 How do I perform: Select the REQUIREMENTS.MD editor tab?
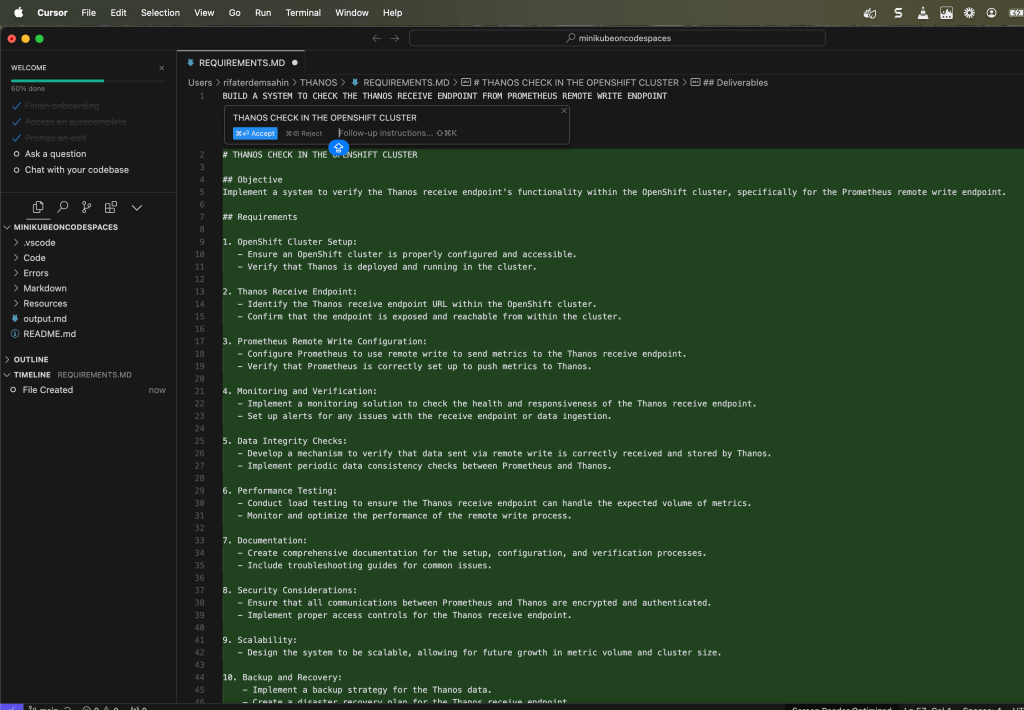point(242,63)
